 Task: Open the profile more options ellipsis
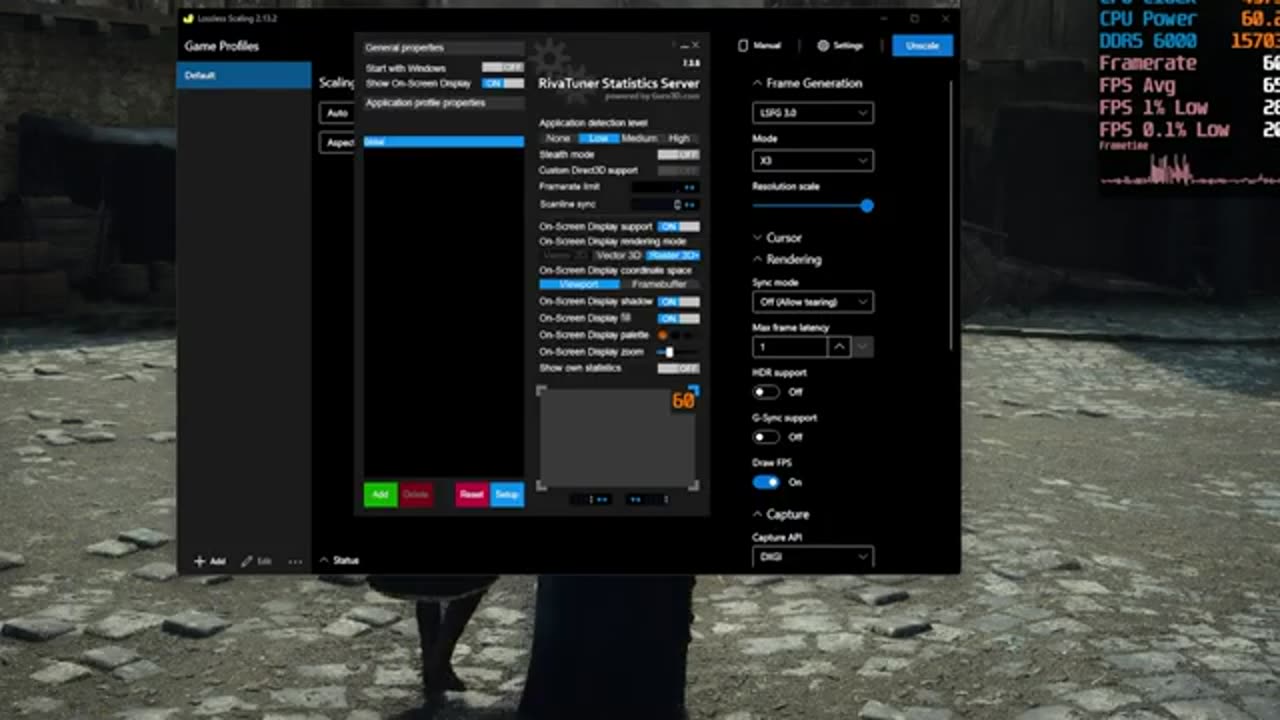[x=295, y=561]
